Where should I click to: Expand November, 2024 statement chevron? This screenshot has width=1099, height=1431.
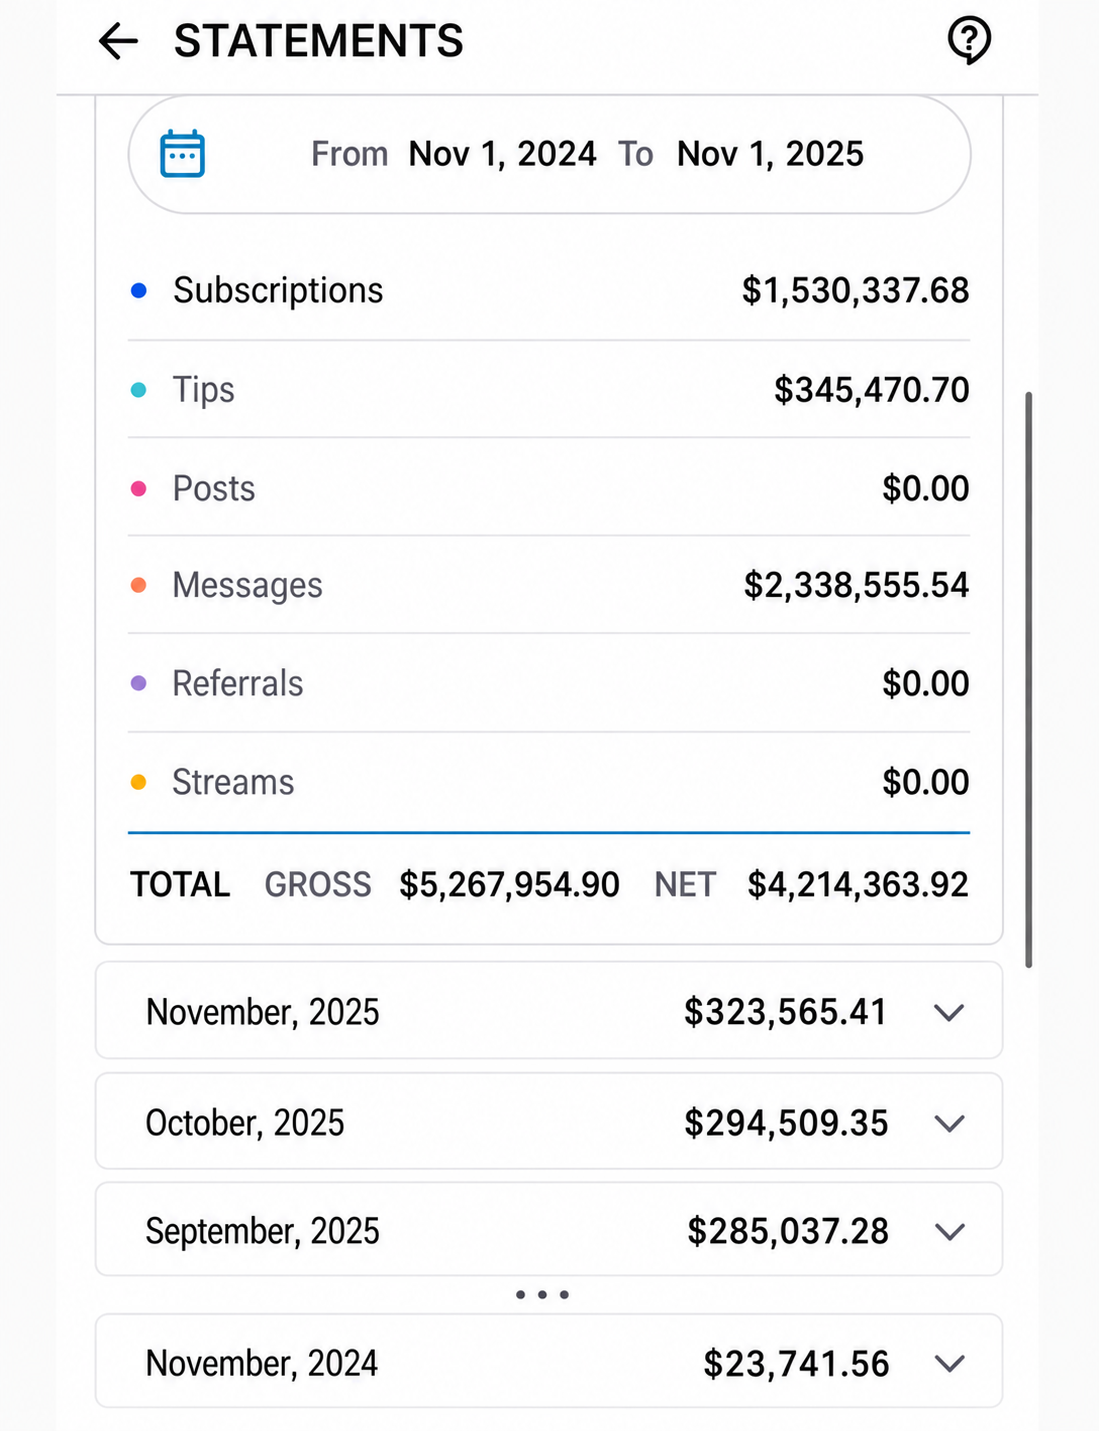[x=948, y=1363]
